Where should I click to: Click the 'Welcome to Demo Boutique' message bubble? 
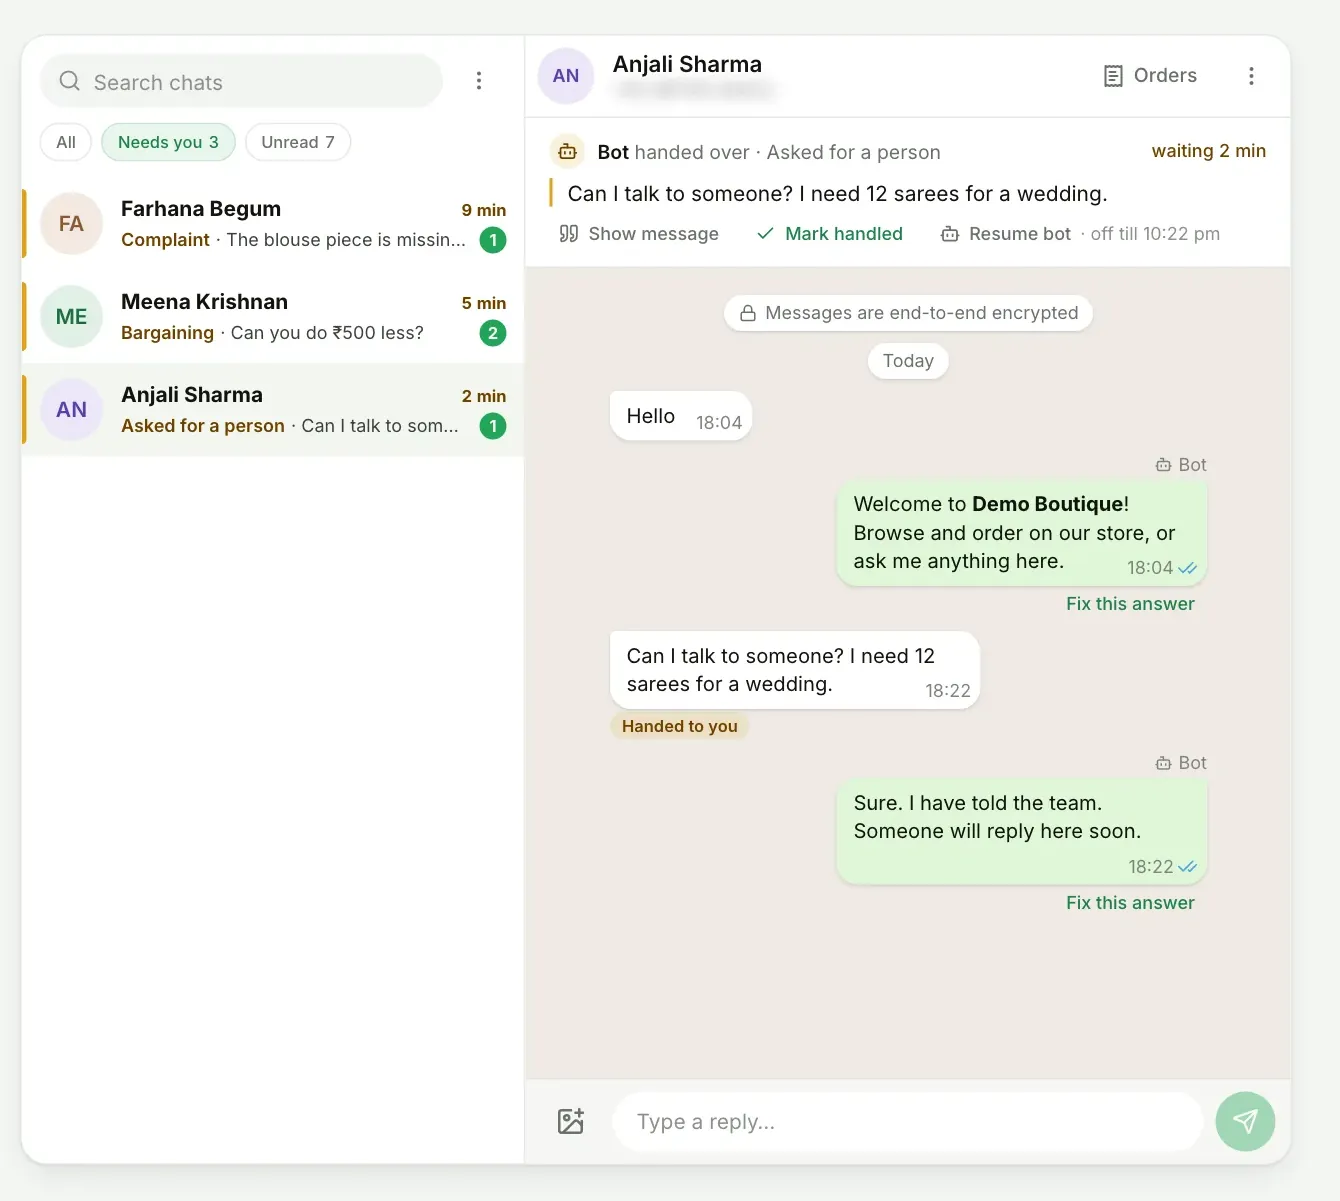pos(1022,533)
